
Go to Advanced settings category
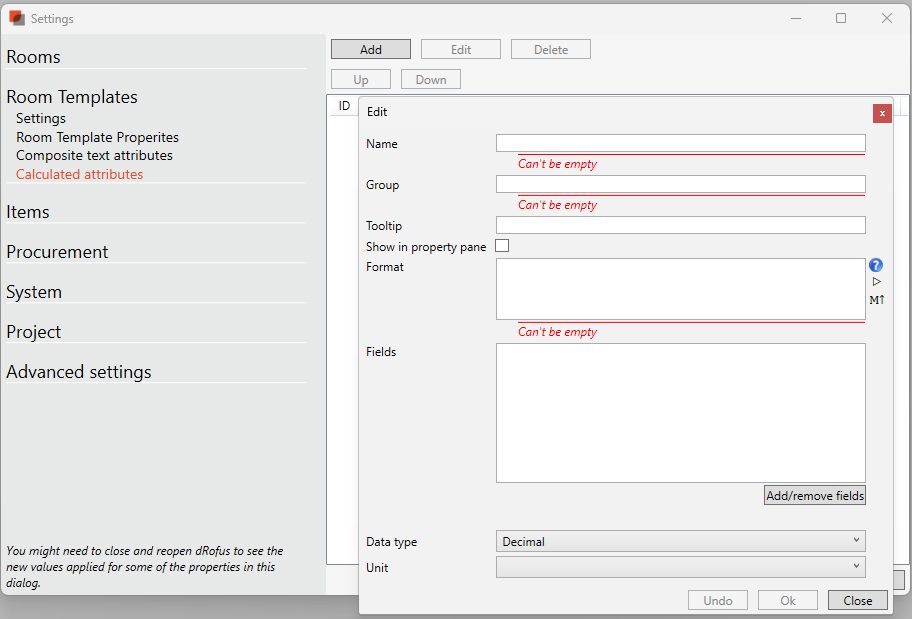click(79, 372)
